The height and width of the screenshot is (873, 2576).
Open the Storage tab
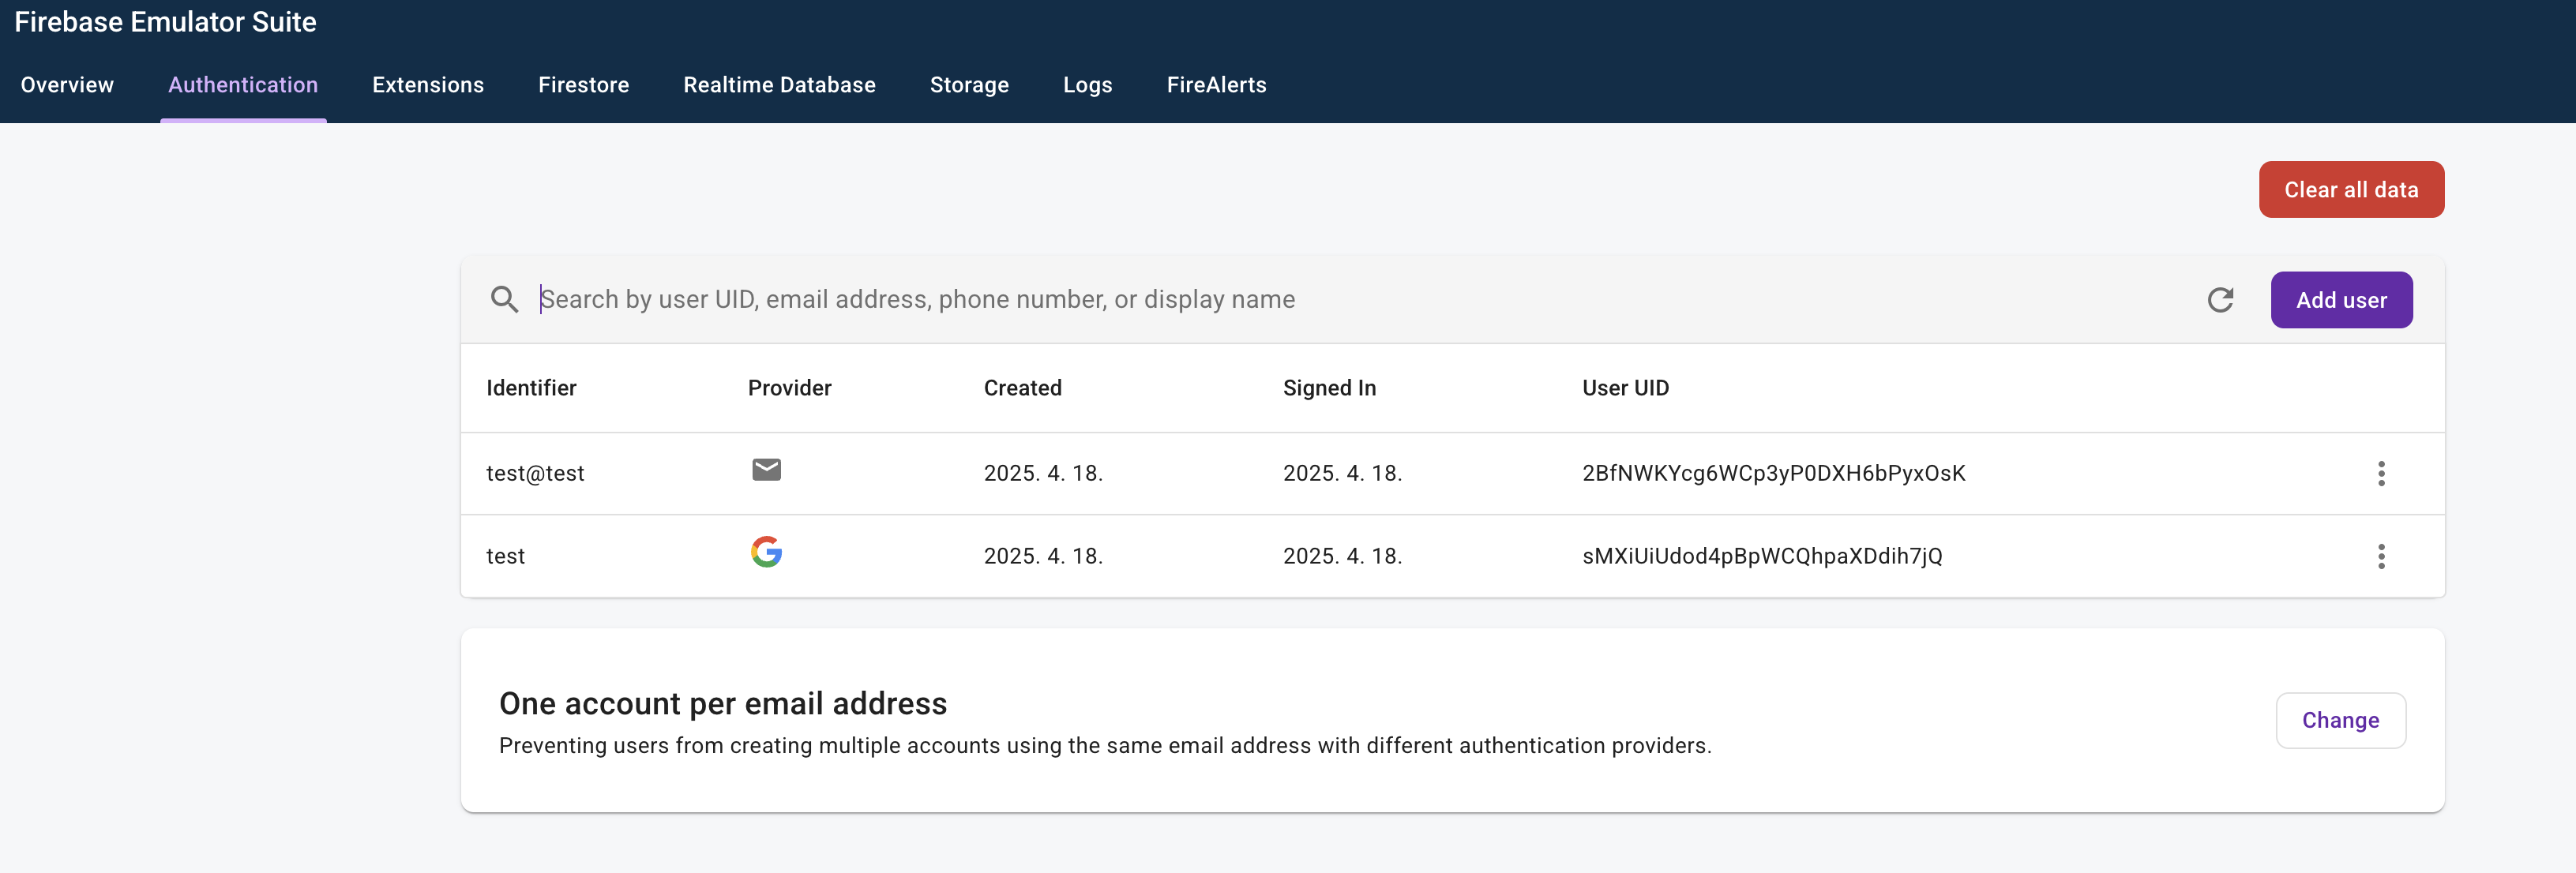[x=968, y=85]
